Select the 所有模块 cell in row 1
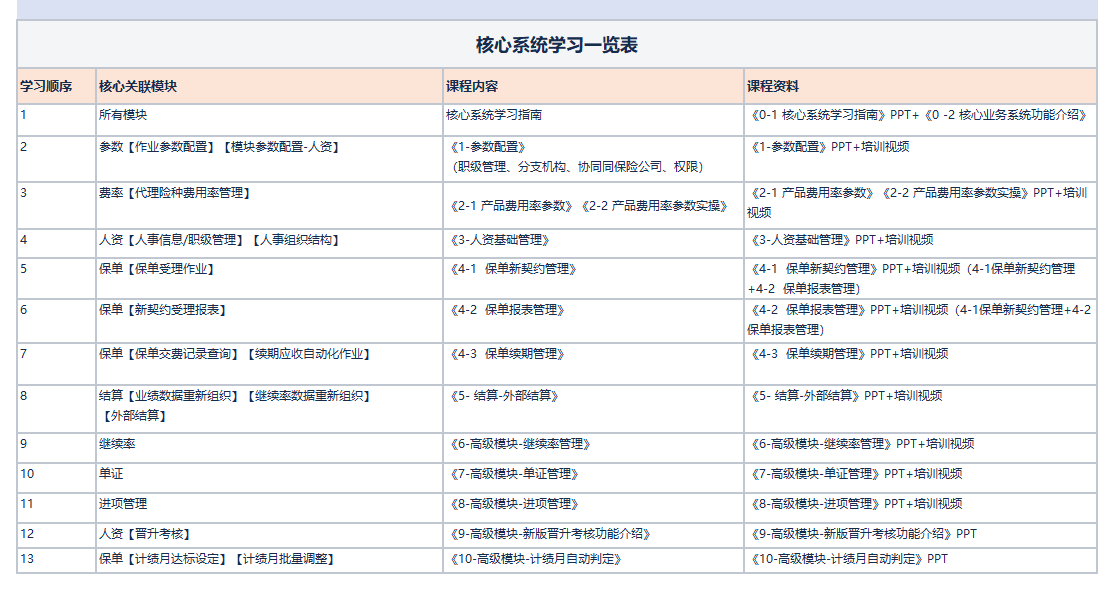The width and height of the screenshot is (1117, 592). tap(122, 115)
